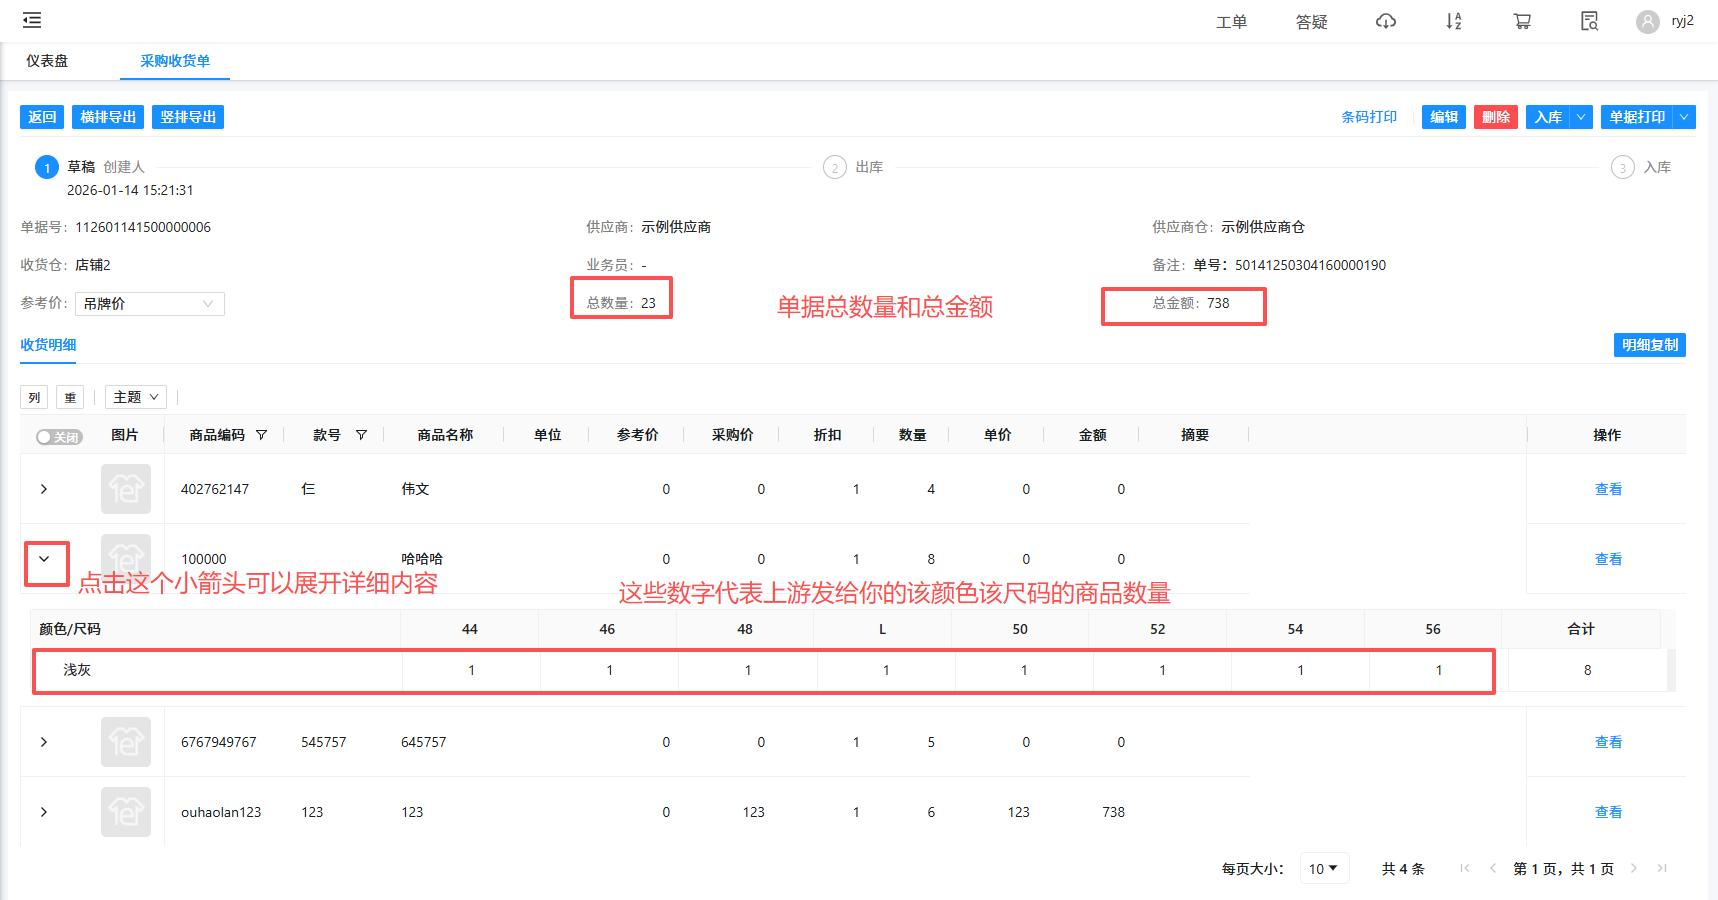Toggle the 列 view button
The height and width of the screenshot is (900, 1718).
coord(34,398)
